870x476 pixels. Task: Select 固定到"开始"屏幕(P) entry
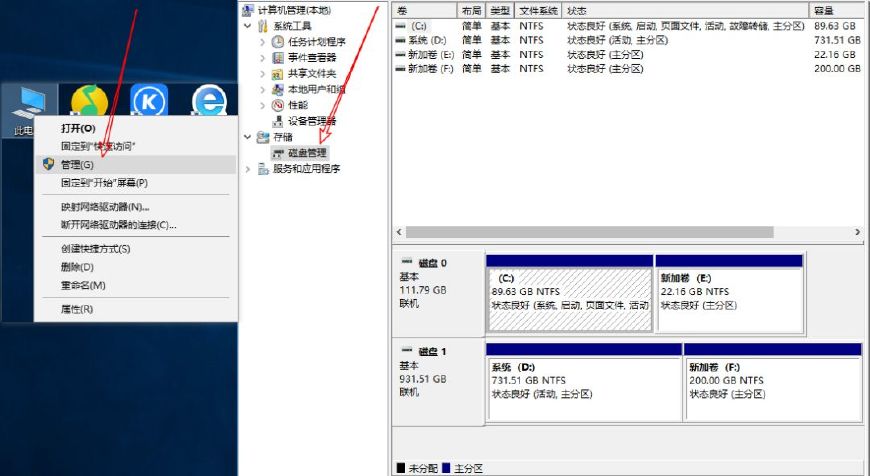[x=135, y=183]
